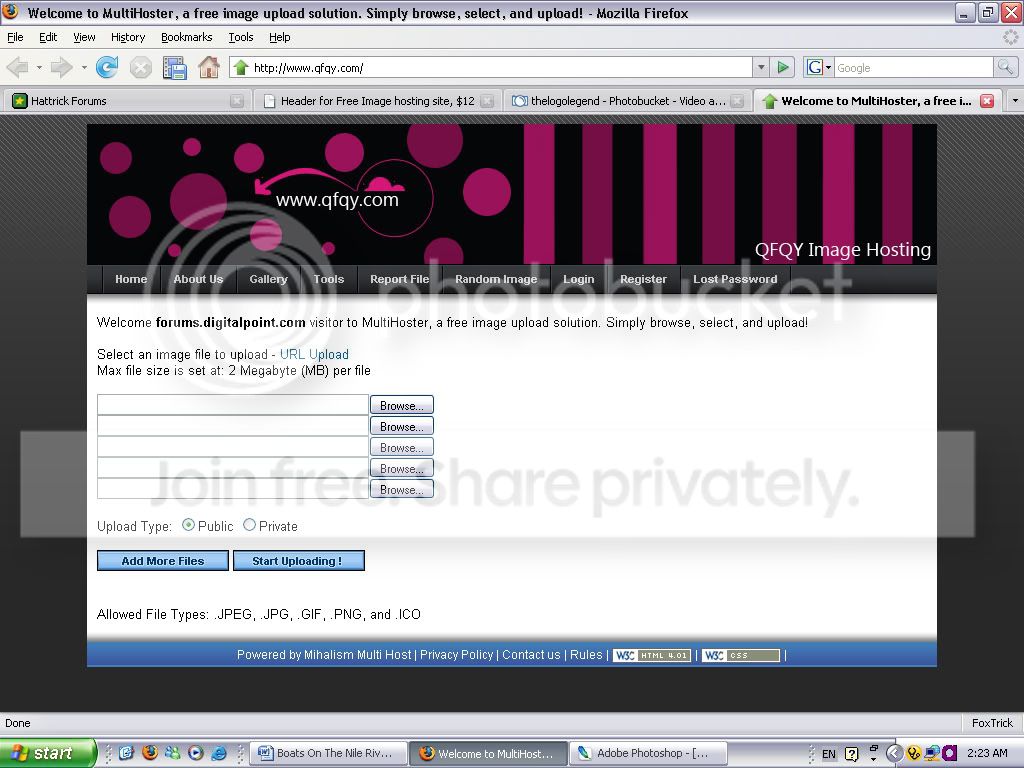This screenshot has height=768, width=1024.
Task: Select the Public upload type
Action: (188, 525)
